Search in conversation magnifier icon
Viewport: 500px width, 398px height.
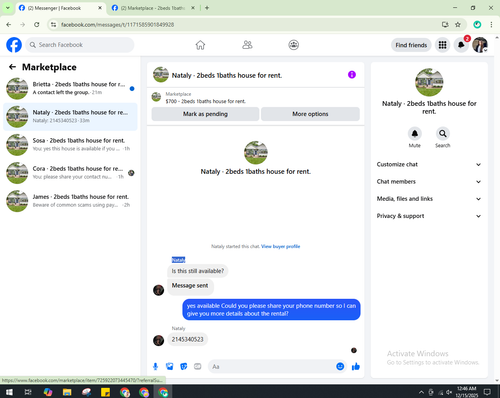coord(442,134)
